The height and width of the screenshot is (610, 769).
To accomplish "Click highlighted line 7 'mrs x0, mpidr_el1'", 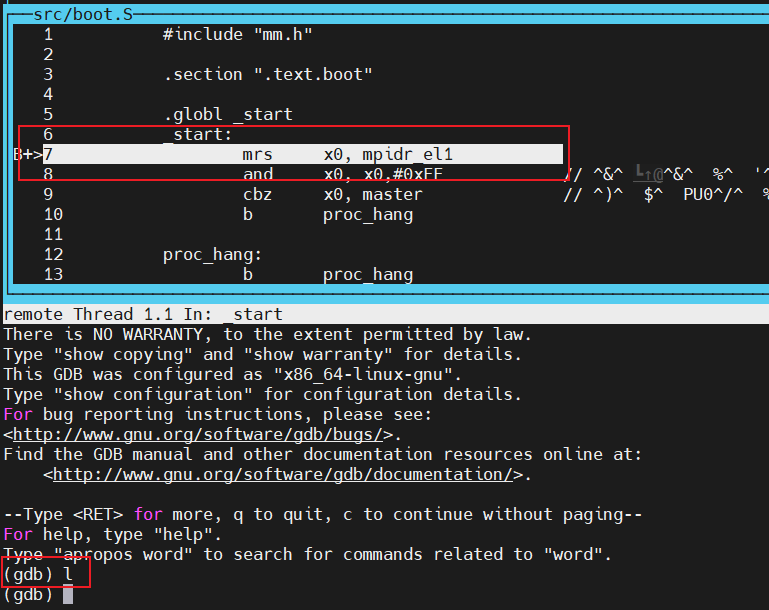I will [x=303, y=154].
